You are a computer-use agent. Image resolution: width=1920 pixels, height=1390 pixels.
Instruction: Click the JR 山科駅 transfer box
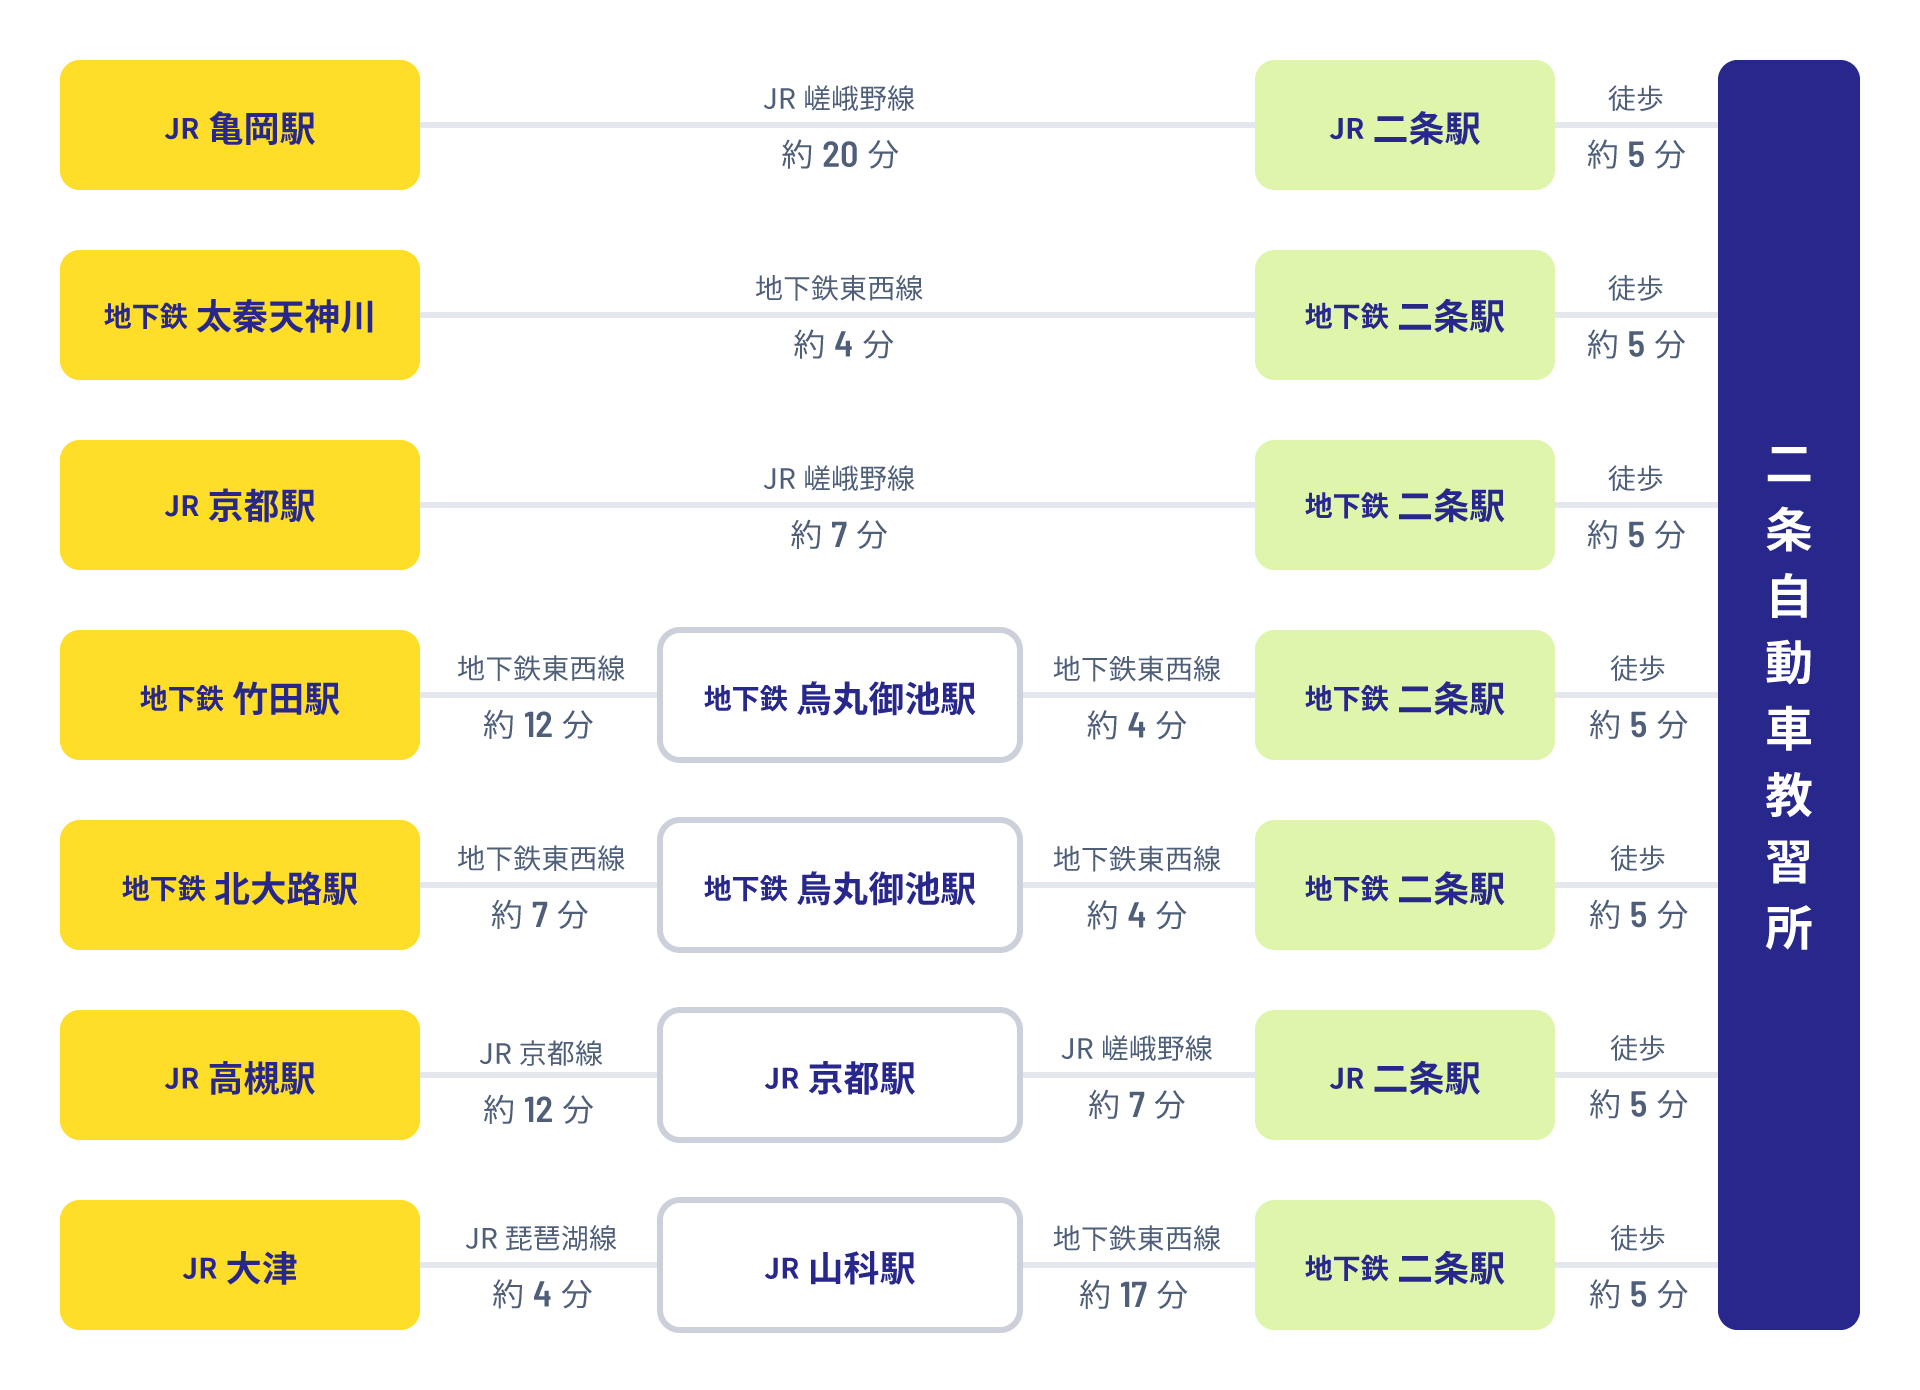840,1265
